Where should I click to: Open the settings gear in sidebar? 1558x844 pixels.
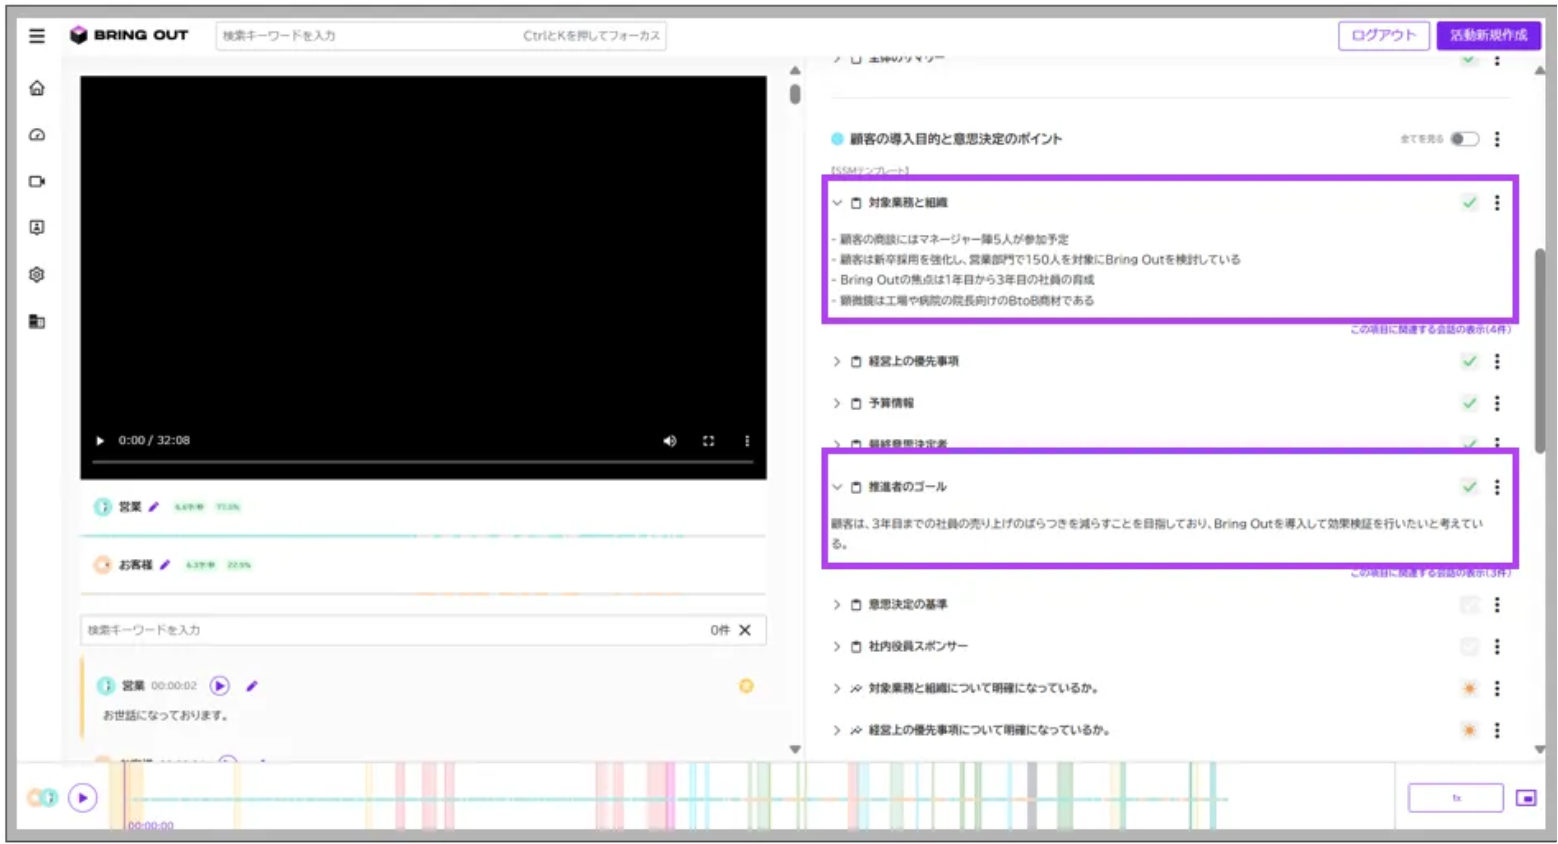(37, 275)
